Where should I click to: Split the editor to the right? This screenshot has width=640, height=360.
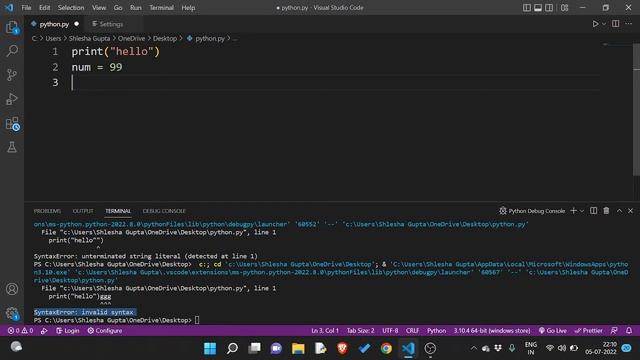coord(616,24)
